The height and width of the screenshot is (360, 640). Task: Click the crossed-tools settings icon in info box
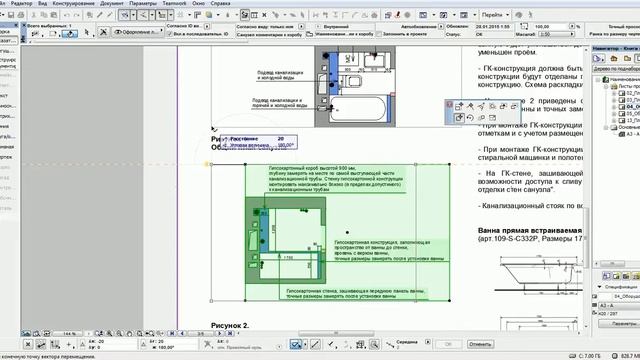pos(103,32)
